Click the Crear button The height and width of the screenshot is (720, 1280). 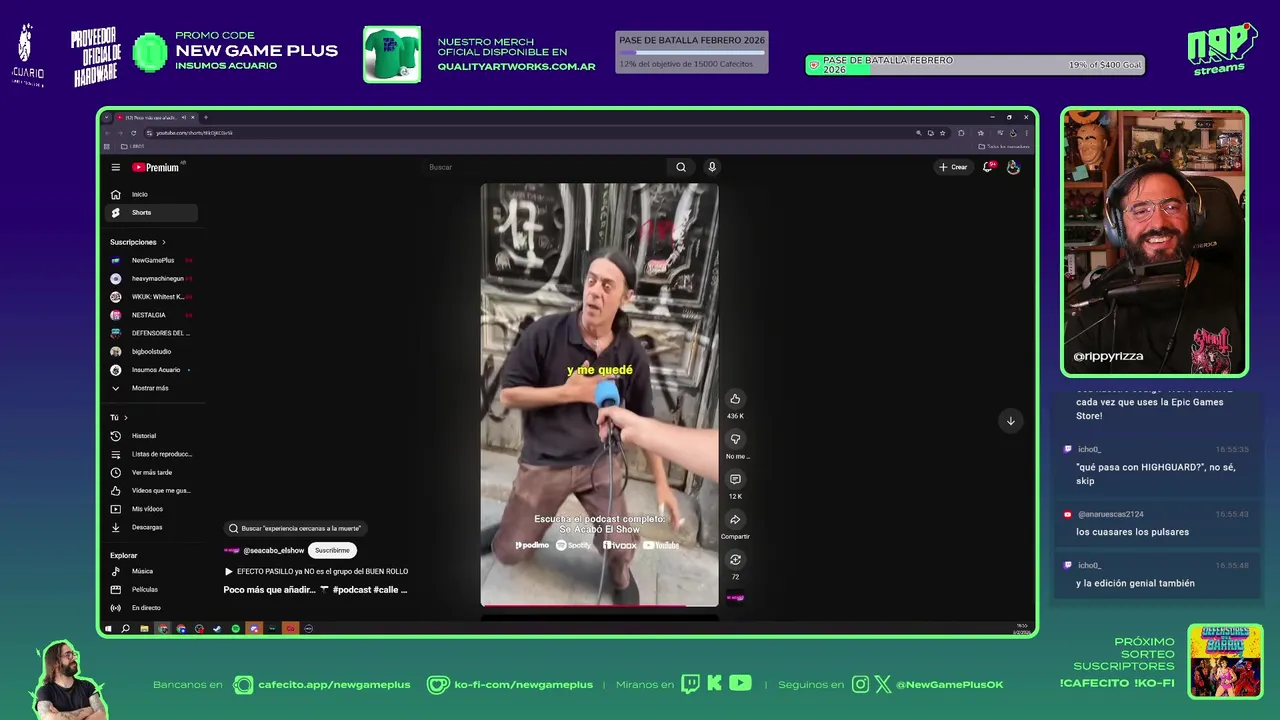point(953,167)
